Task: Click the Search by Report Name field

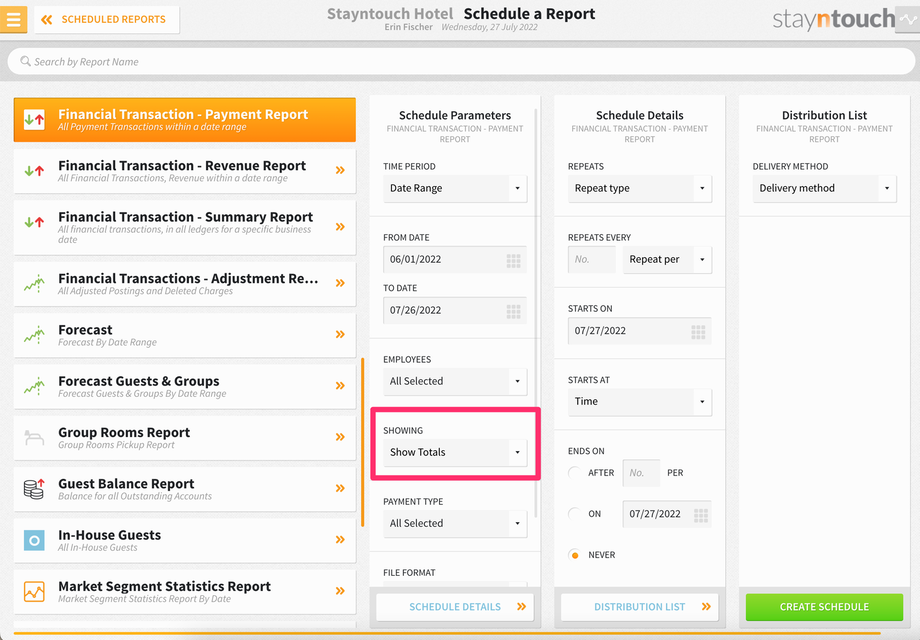Action: (x=461, y=62)
